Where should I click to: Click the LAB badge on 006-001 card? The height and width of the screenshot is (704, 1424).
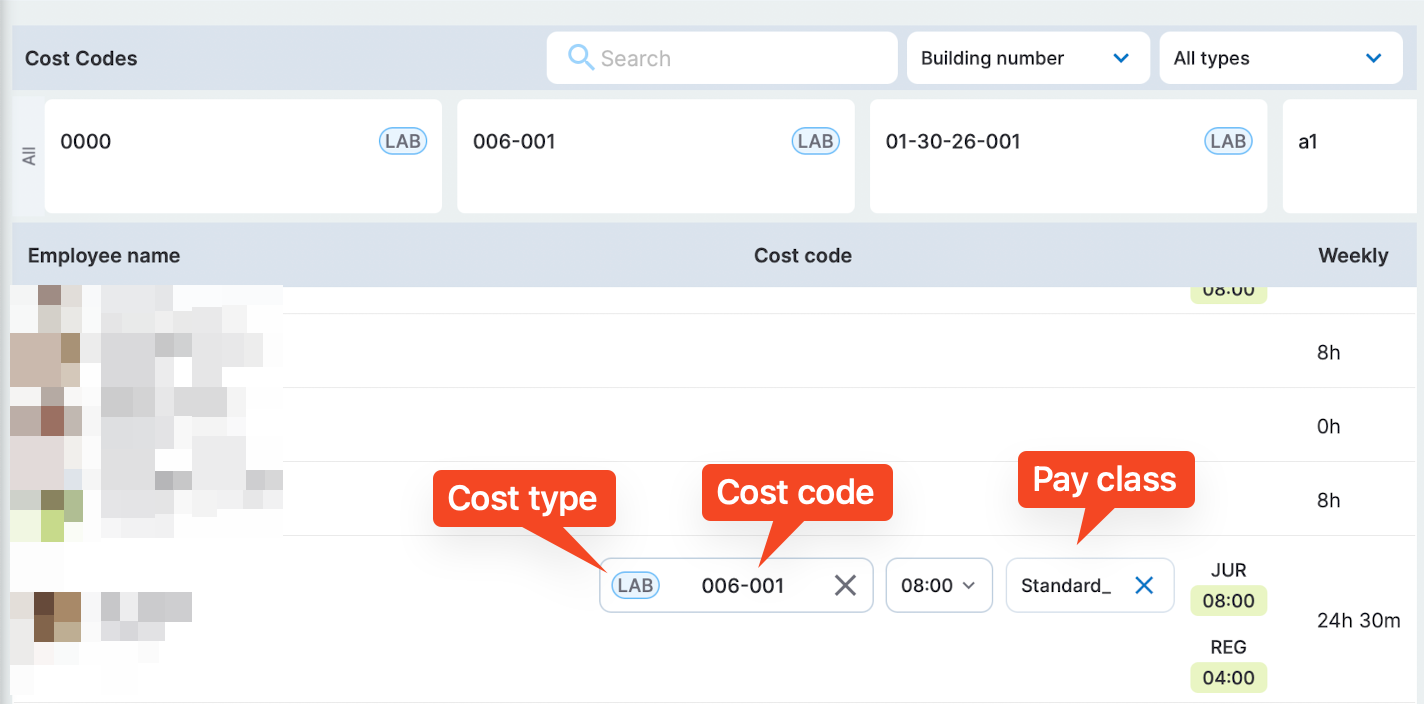[x=815, y=141]
